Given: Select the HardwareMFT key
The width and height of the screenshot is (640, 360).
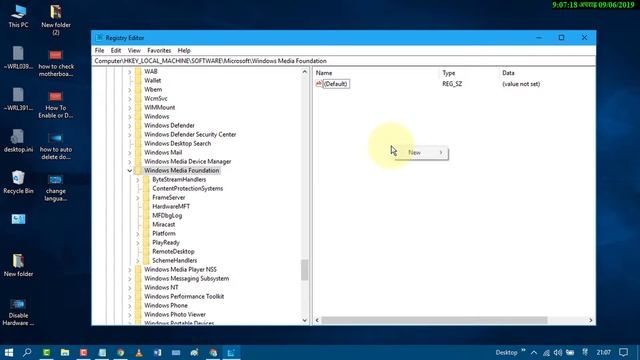Looking at the screenshot, I should (171, 207).
